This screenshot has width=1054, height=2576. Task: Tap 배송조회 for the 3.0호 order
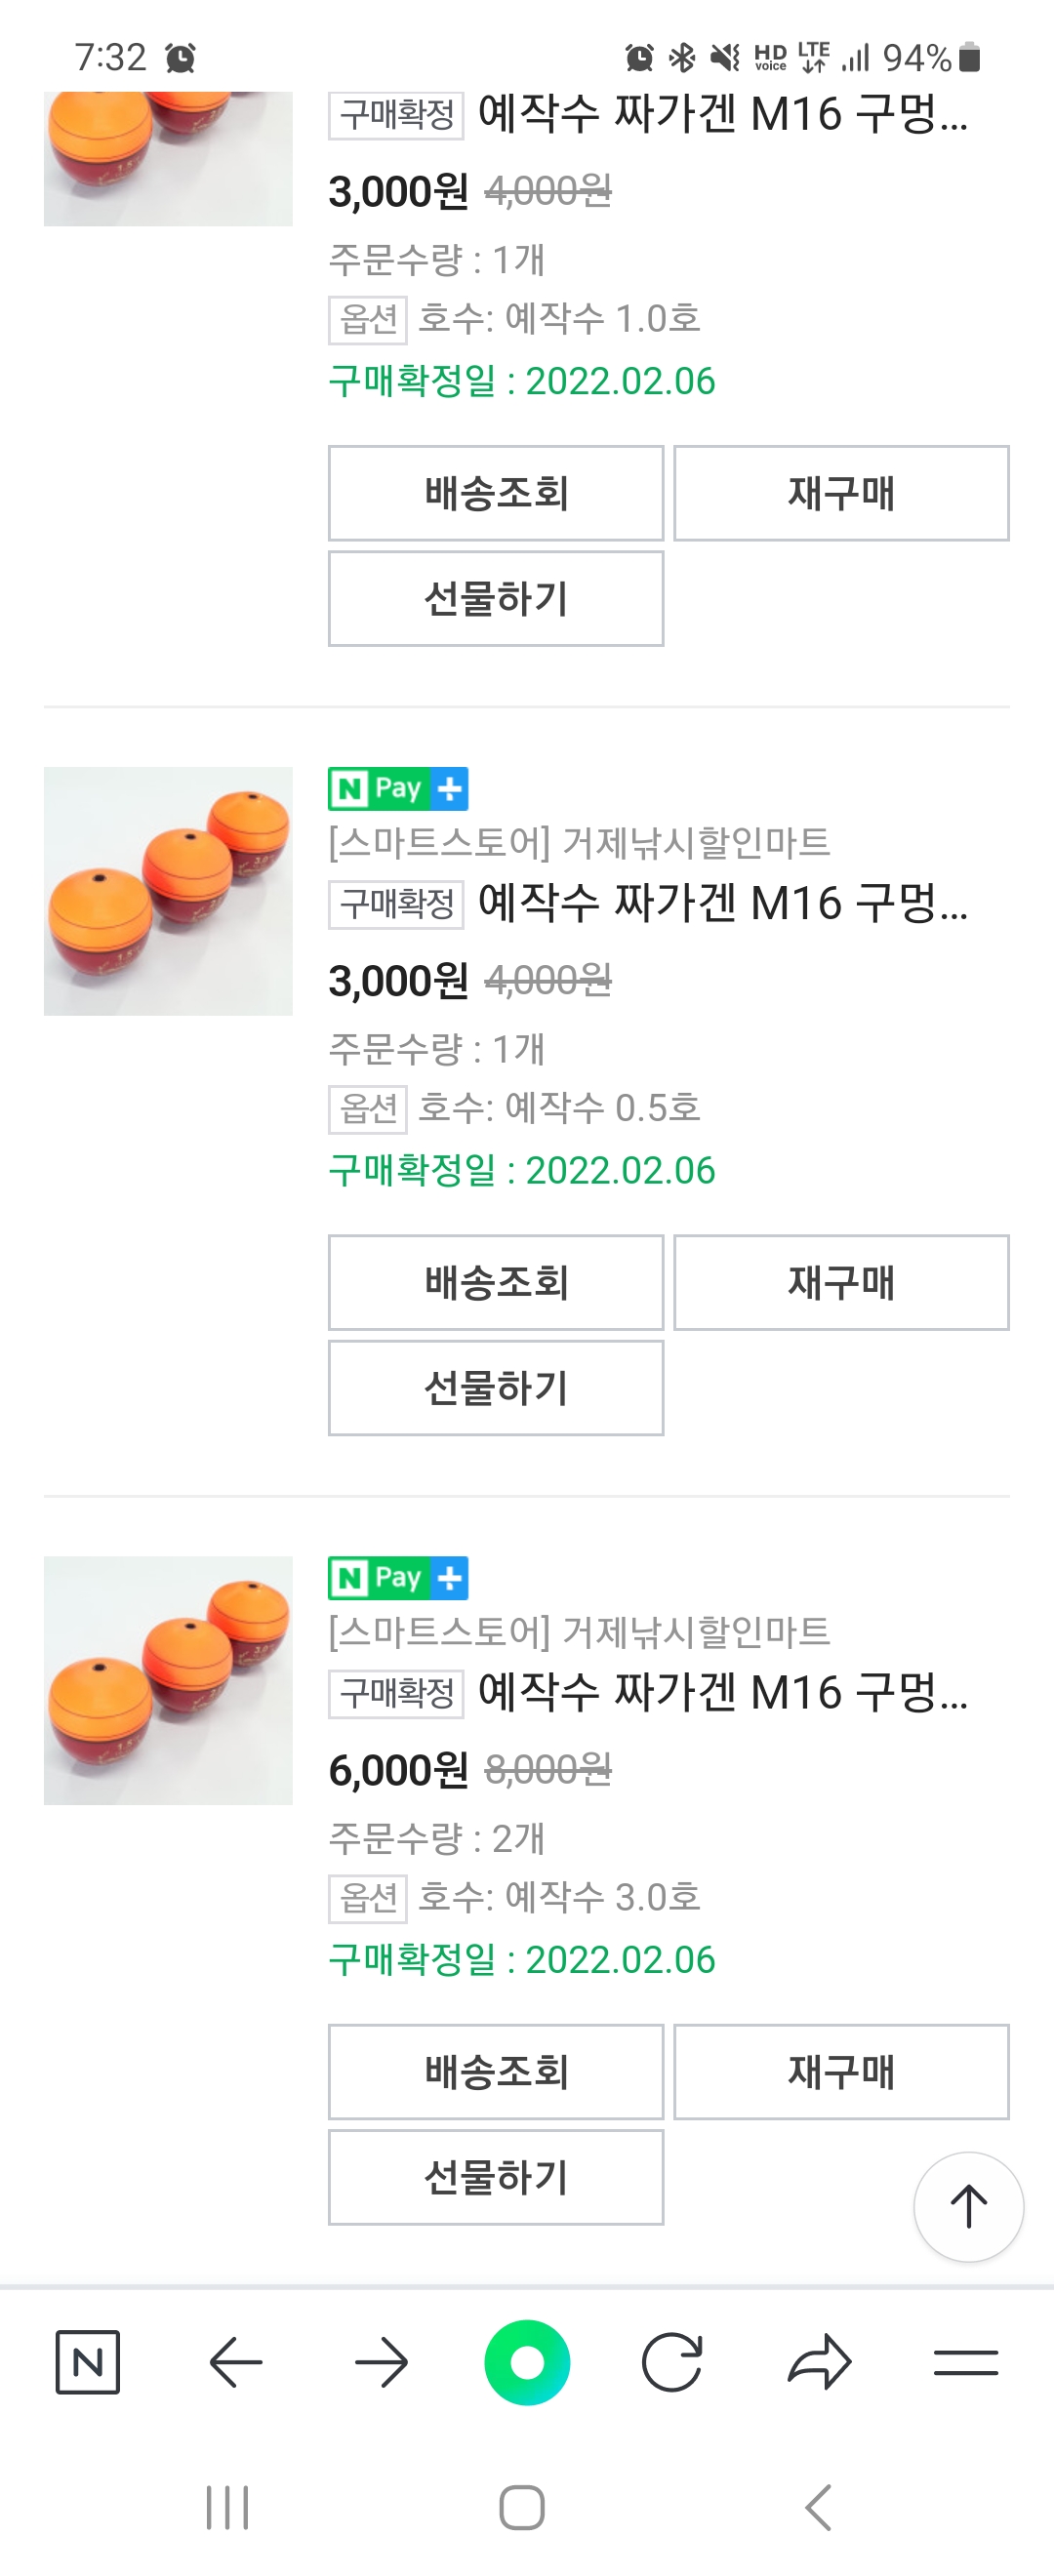click(x=496, y=2071)
